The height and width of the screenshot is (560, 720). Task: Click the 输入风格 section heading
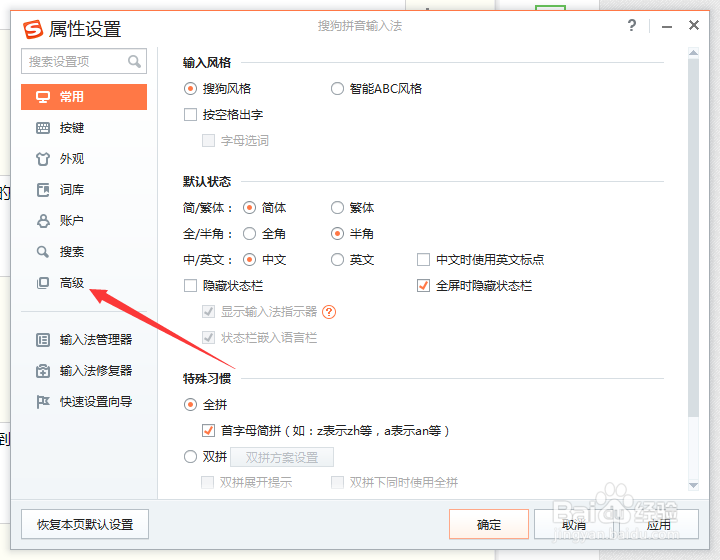(207, 62)
